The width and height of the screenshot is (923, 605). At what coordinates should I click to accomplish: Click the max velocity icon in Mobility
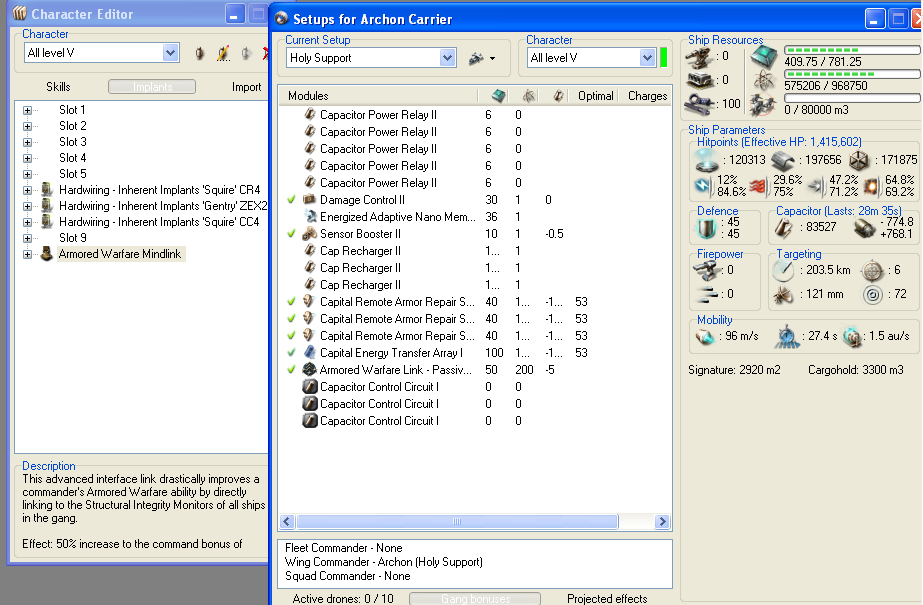[x=705, y=336]
